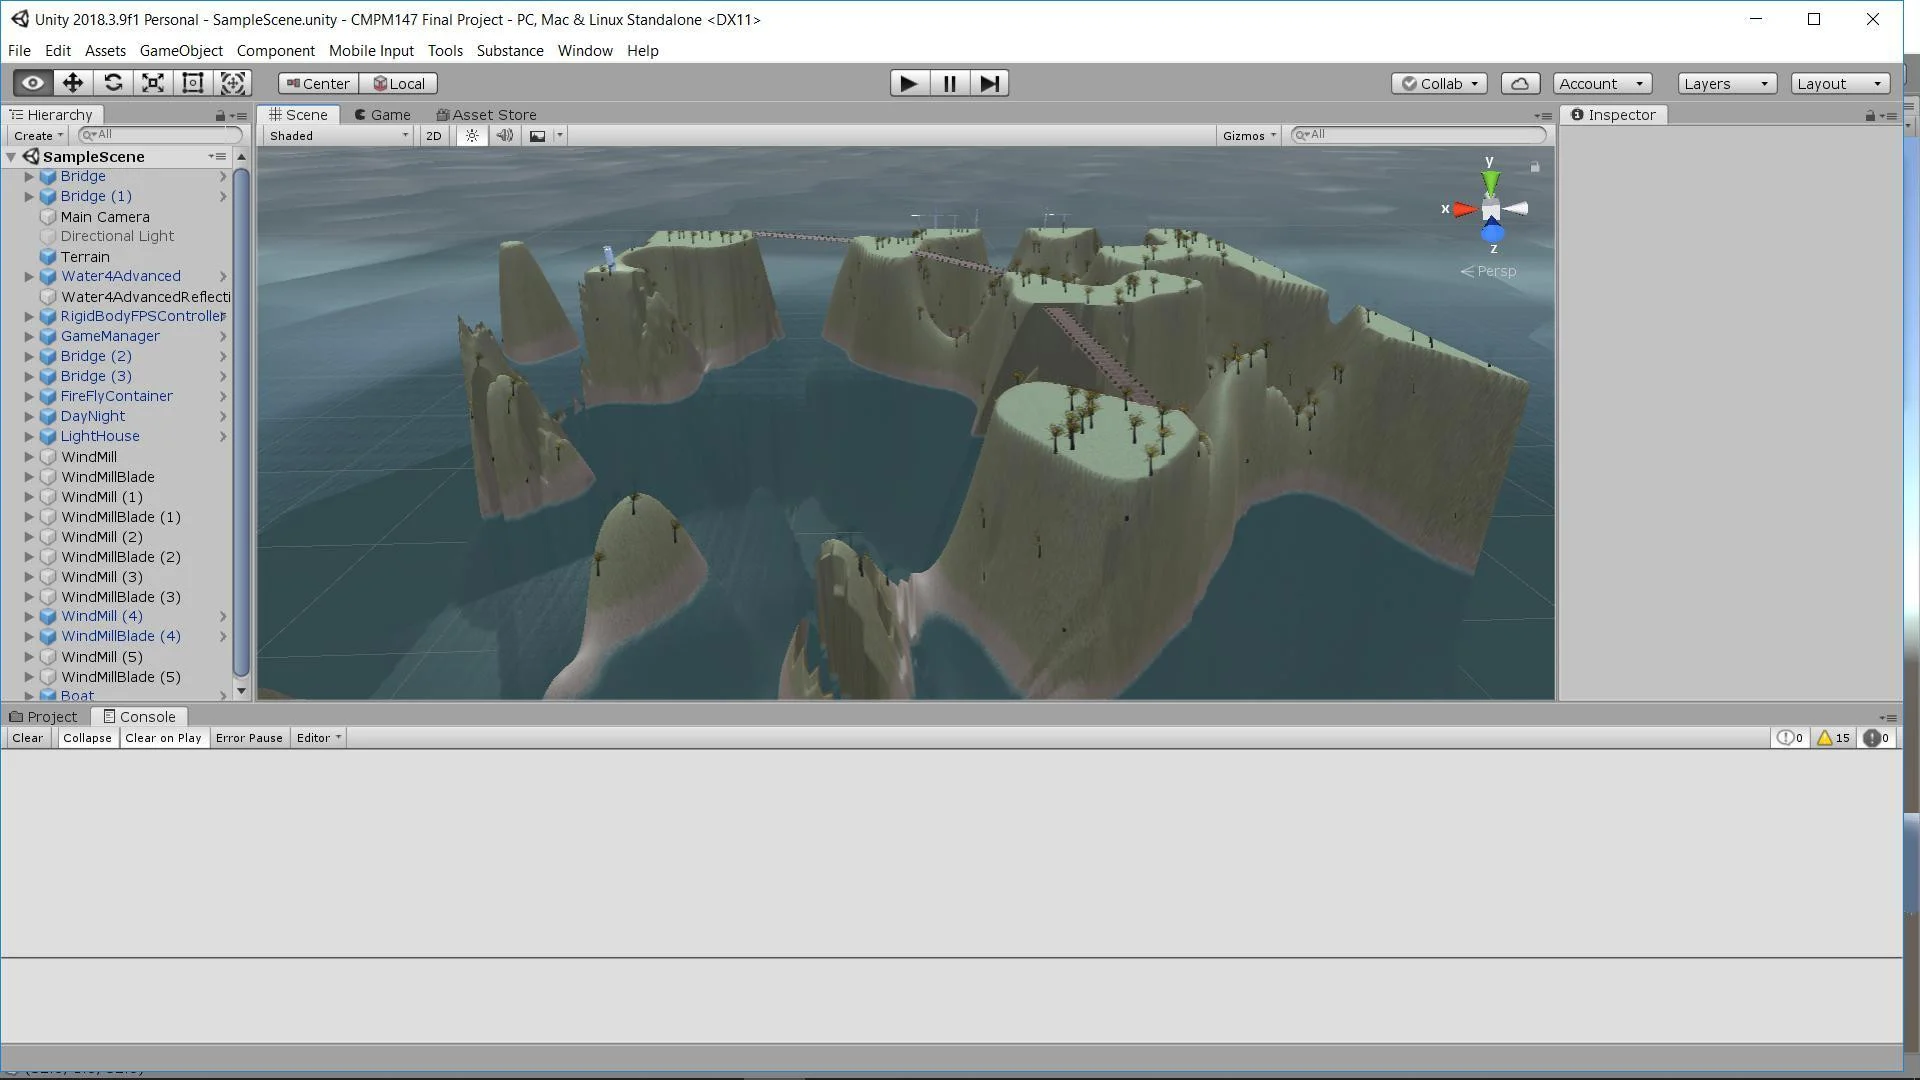The image size is (1920, 1080).
Task: Select the Rotate tool
Action: [112, 83]
